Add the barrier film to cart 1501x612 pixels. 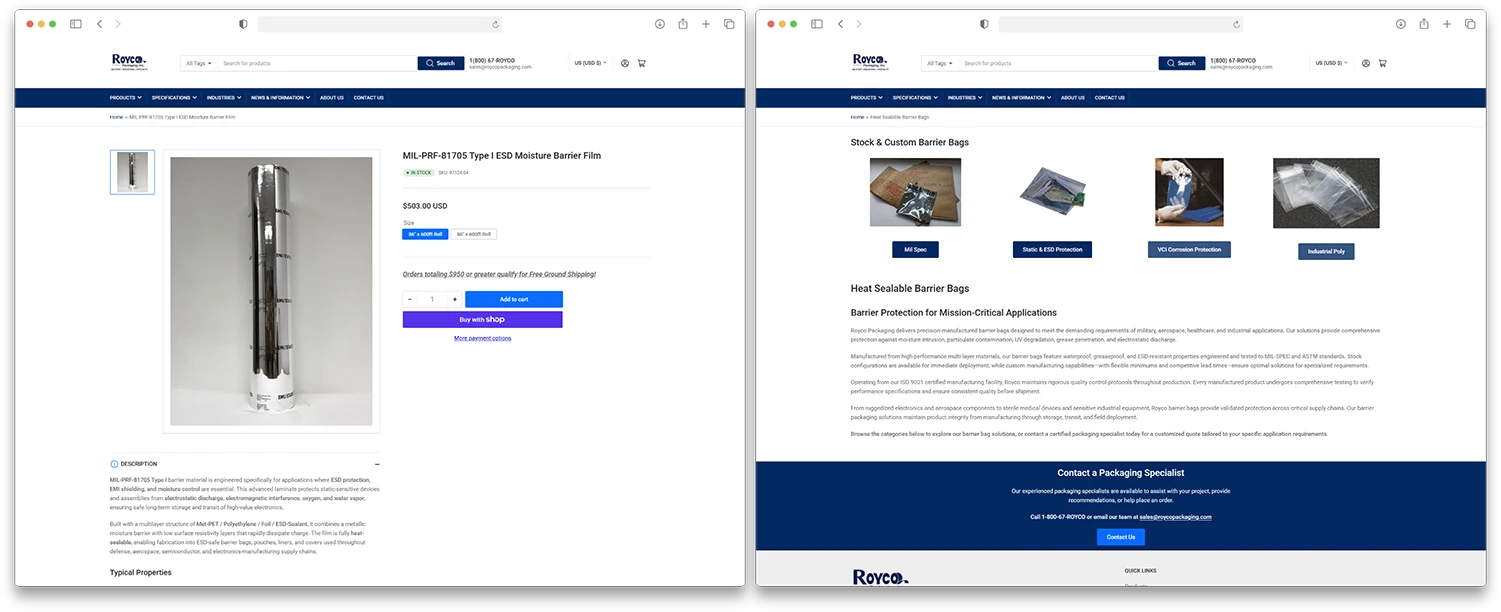coord(514,299)
